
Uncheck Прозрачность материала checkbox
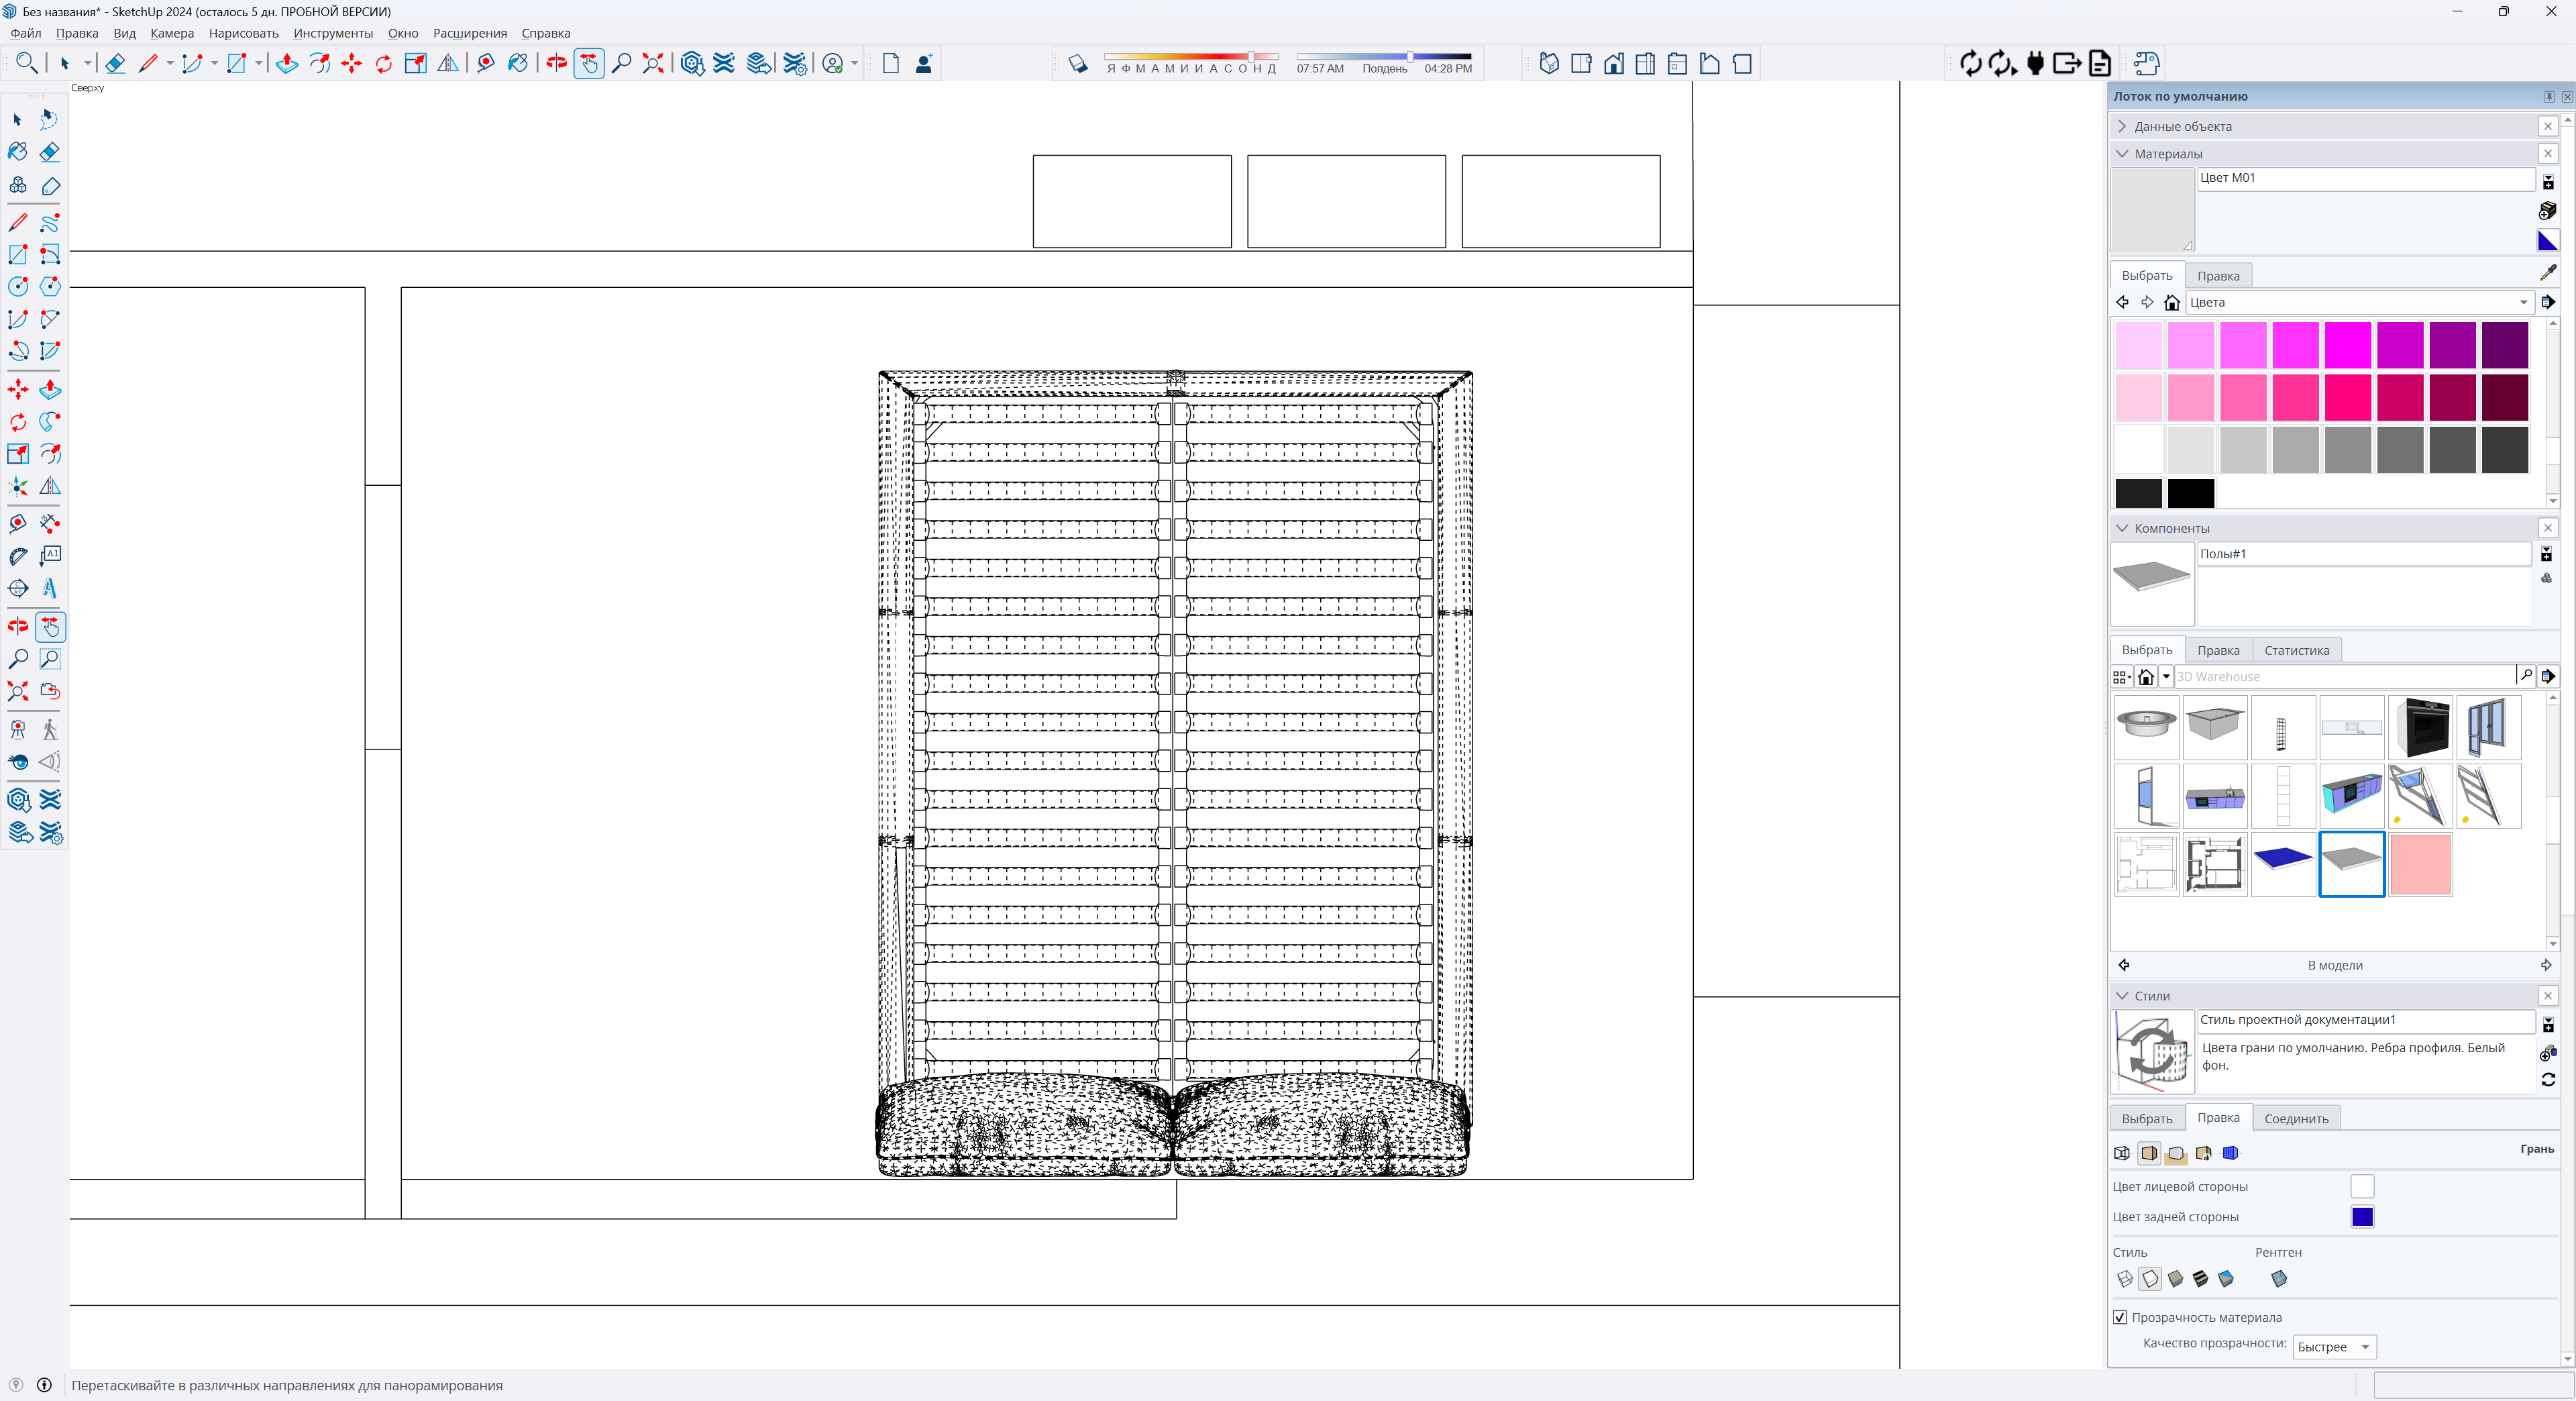2120,1317
